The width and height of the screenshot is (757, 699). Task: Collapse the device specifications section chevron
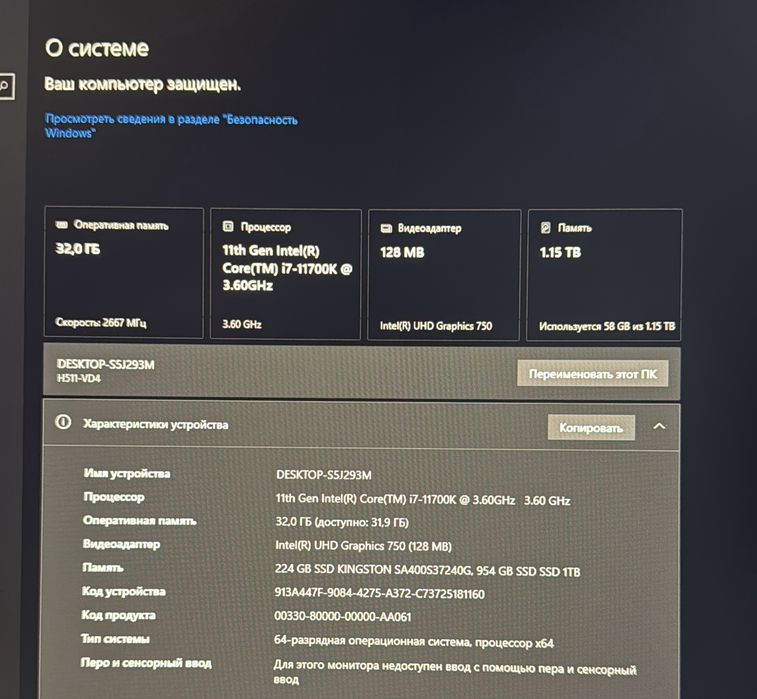659,426
